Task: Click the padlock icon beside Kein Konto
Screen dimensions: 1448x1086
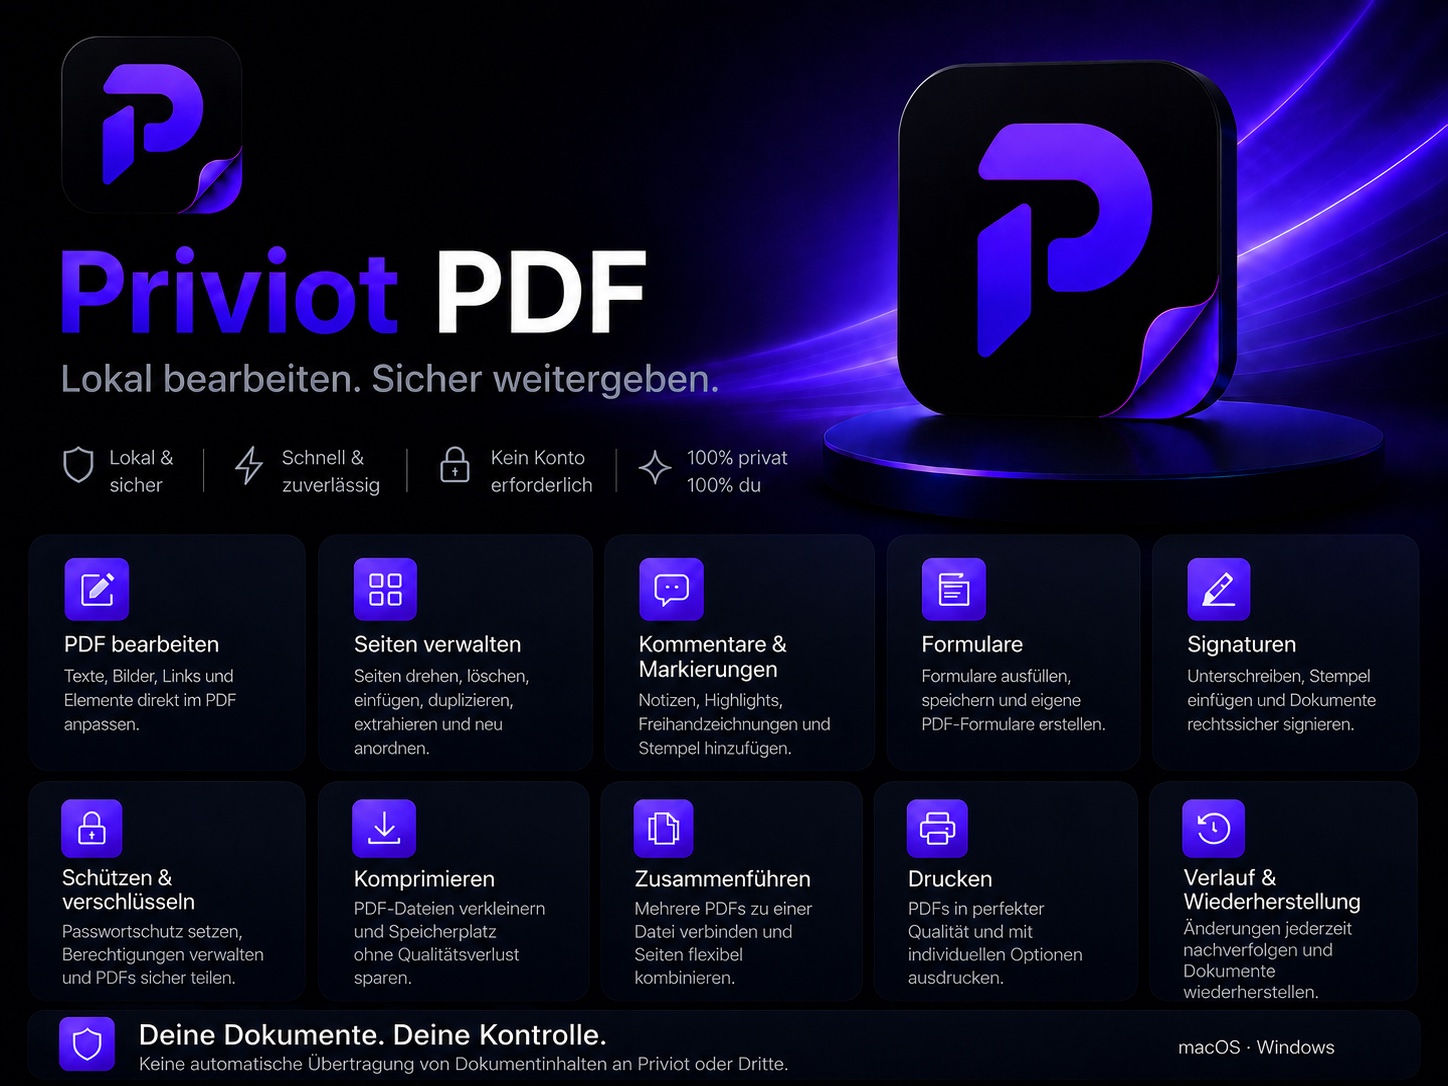Action: [455, 465]
